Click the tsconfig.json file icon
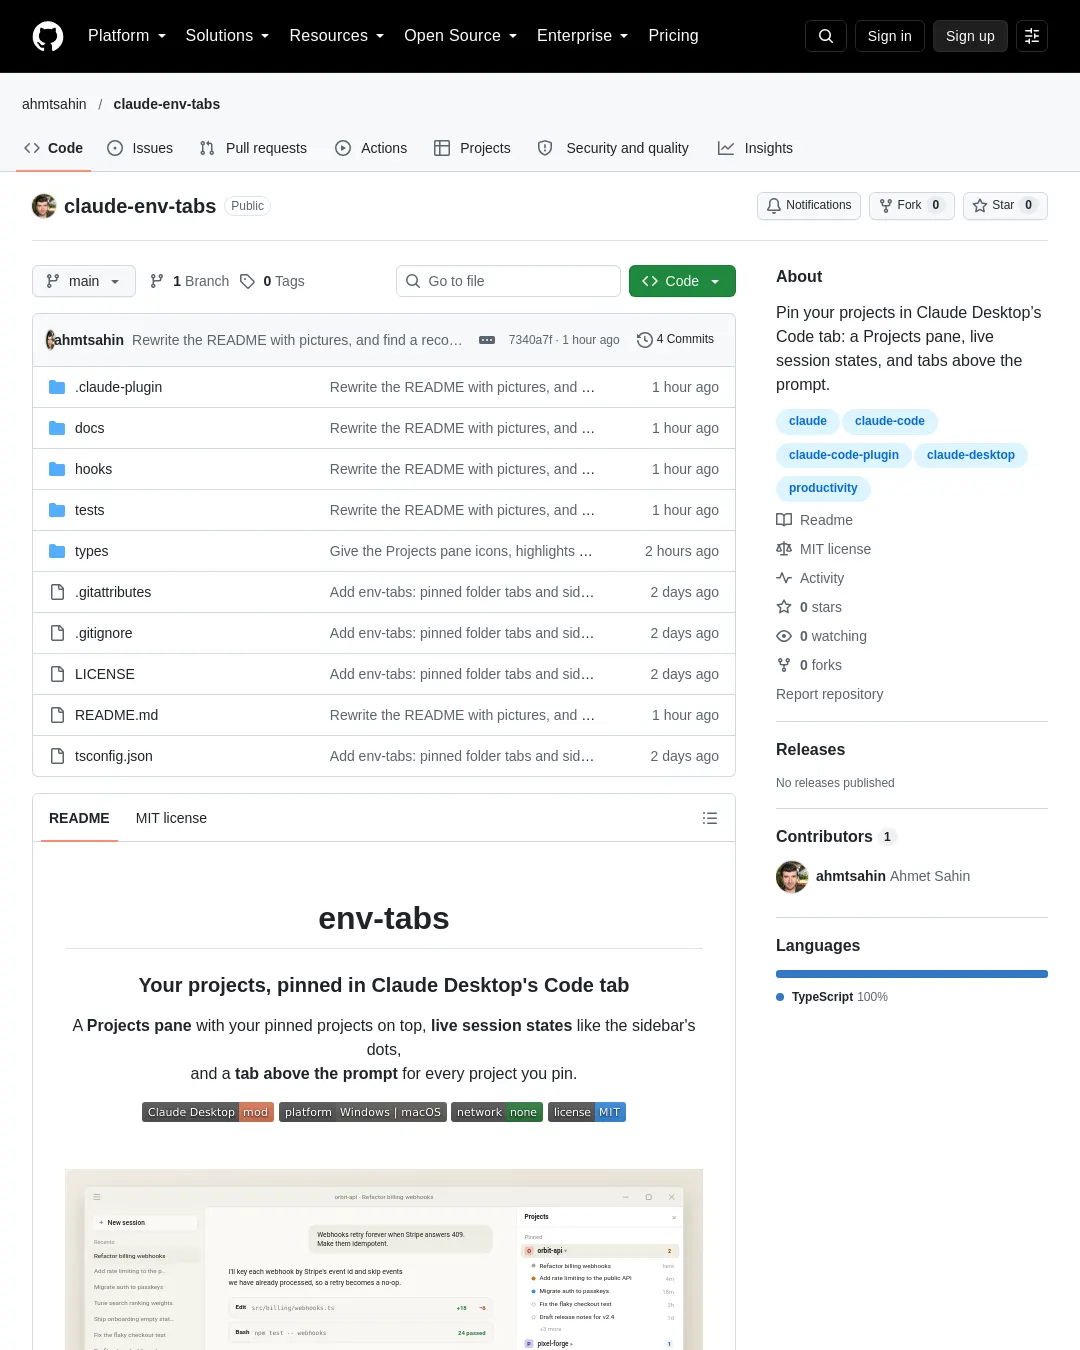The width and height of the screenshot is (1080, 1350). click(57, 756)
